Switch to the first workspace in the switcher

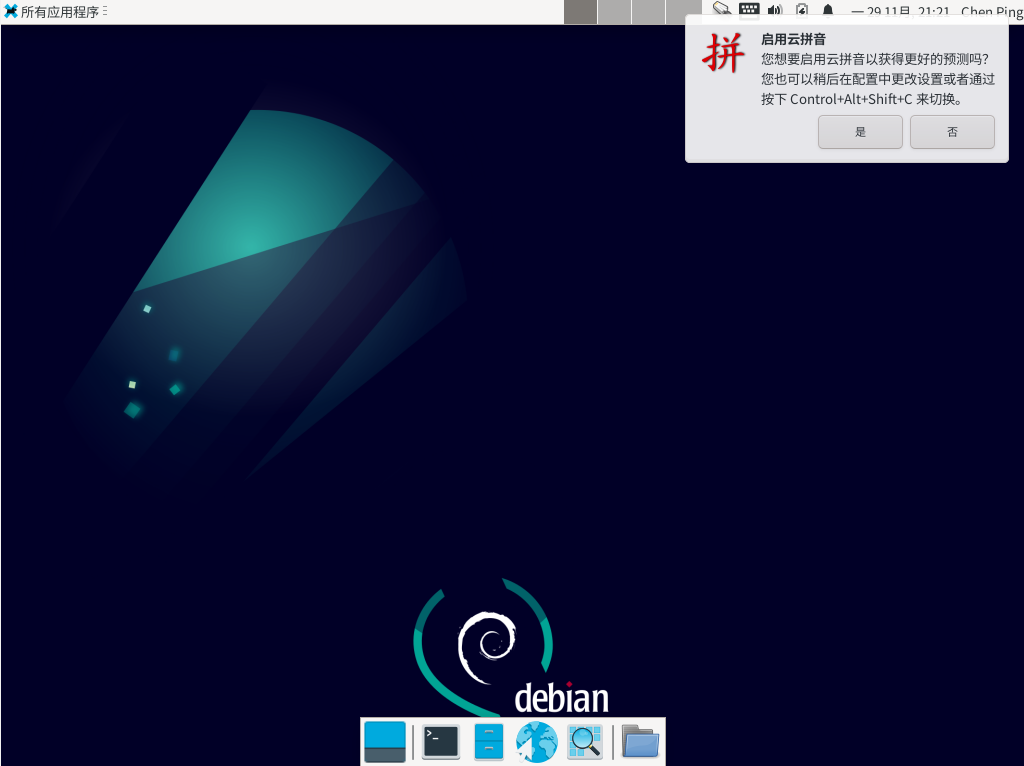point(580,12)
